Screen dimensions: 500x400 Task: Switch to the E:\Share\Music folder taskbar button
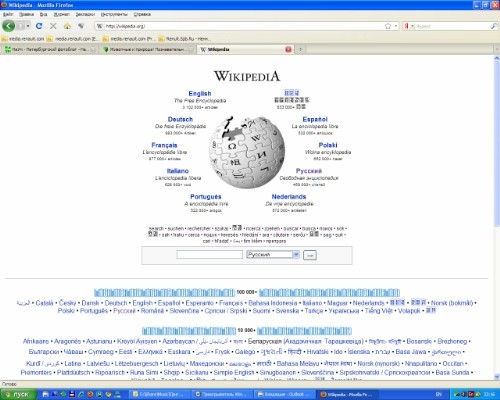(160, 394)
